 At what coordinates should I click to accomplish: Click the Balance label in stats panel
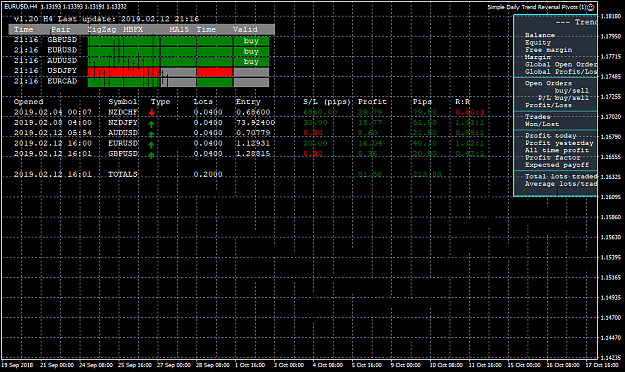point(540,35)
